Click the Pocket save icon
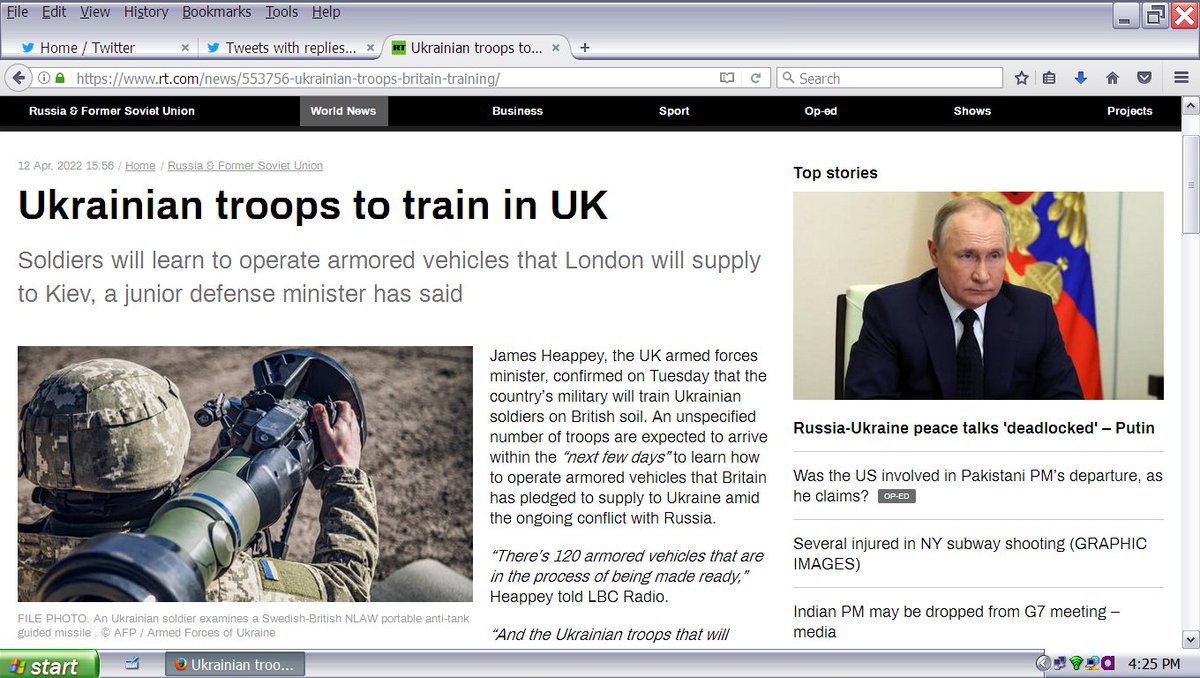The width and height of the screenshot is (1200, 678). (x=1146, y=78)
